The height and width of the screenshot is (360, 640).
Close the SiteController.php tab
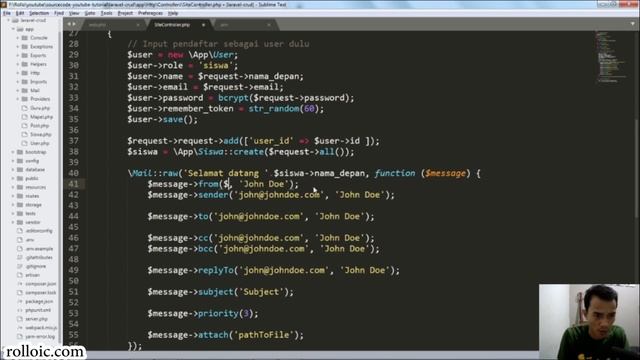203,25
